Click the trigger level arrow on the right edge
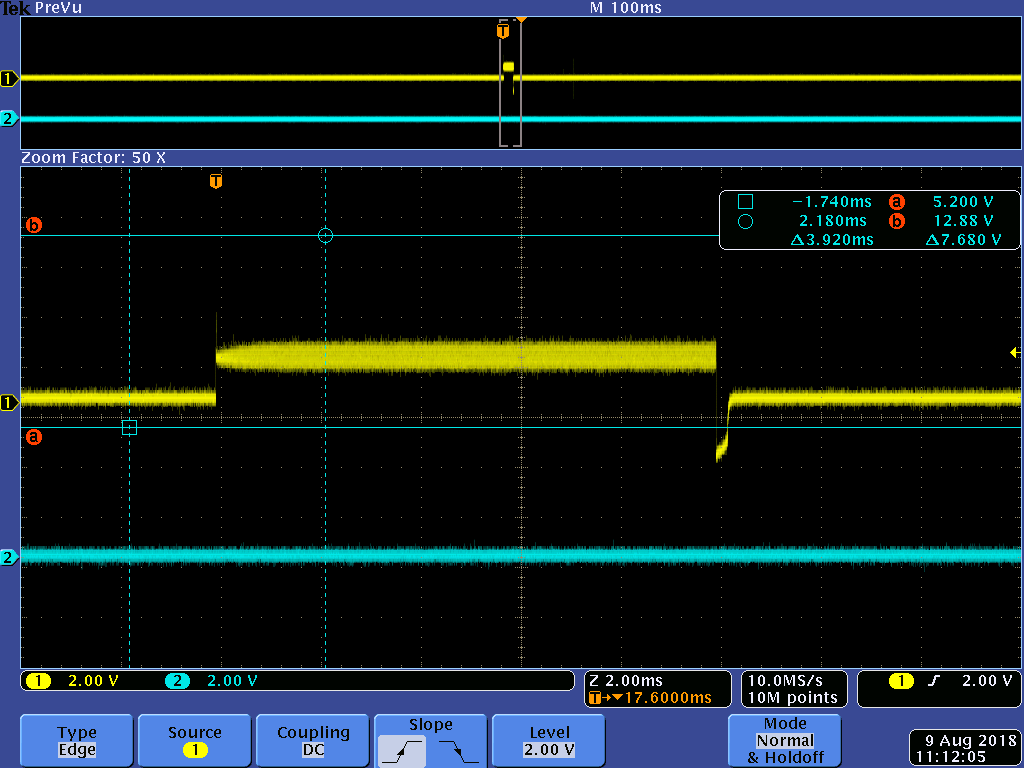Screen dimensions: 1024x768 pos(1015,352)
